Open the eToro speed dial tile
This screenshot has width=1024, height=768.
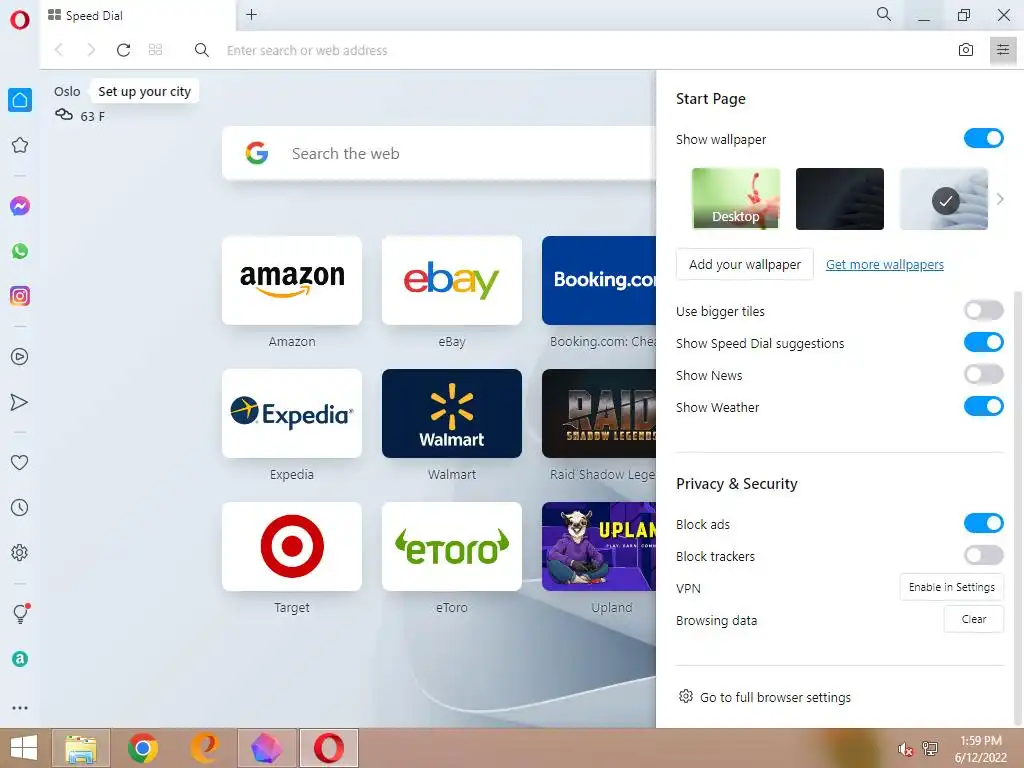(x=452, y=547)
